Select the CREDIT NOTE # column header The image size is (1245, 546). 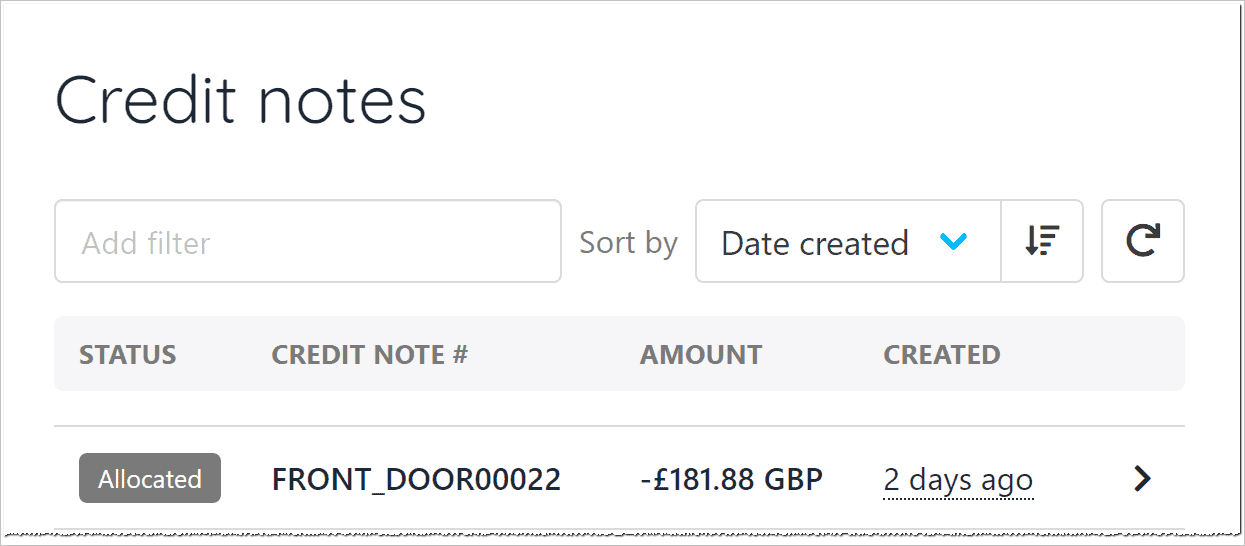pos(369,355)
